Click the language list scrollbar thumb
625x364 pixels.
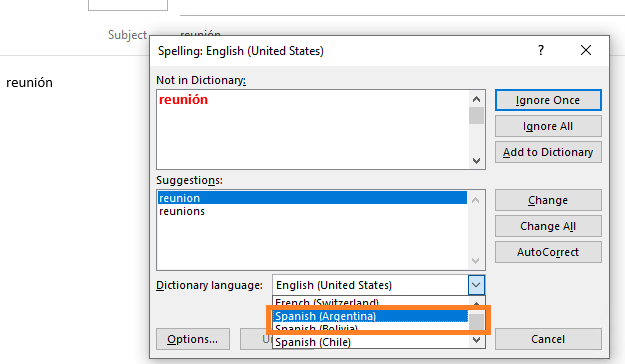pyautogui.click(x=476, y=322)
